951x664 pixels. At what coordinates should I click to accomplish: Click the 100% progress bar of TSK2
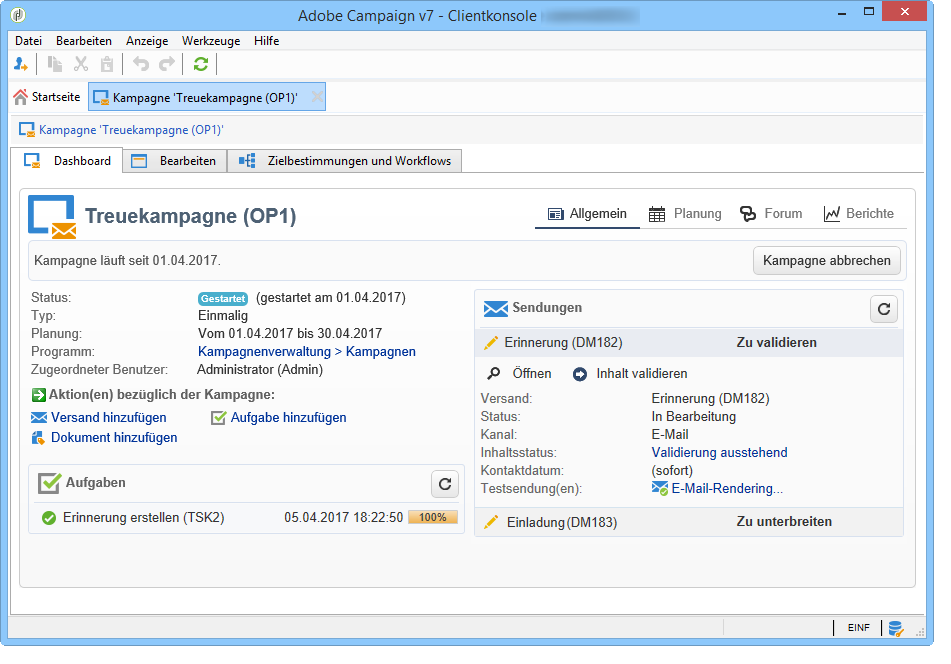click(x=432, y=517)
